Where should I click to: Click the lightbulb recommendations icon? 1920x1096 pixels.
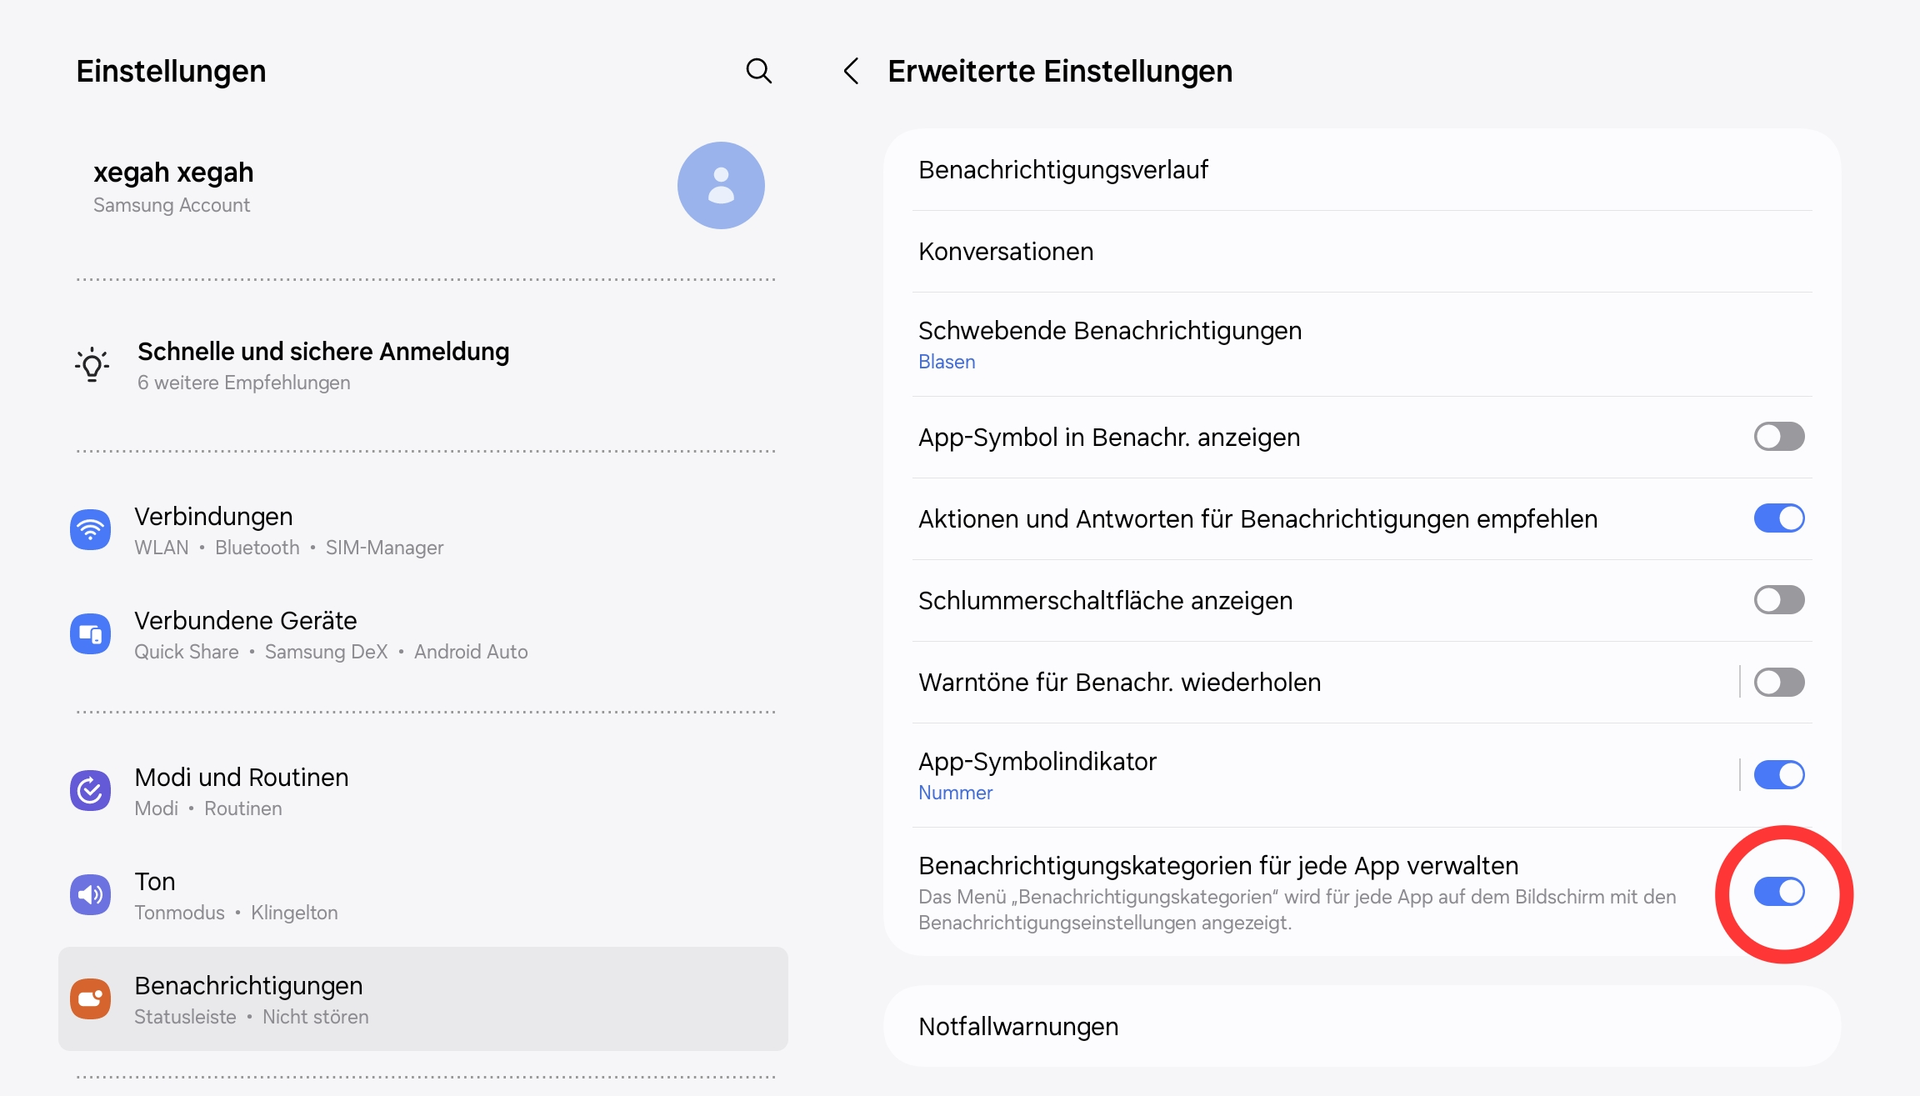point(92,365)
